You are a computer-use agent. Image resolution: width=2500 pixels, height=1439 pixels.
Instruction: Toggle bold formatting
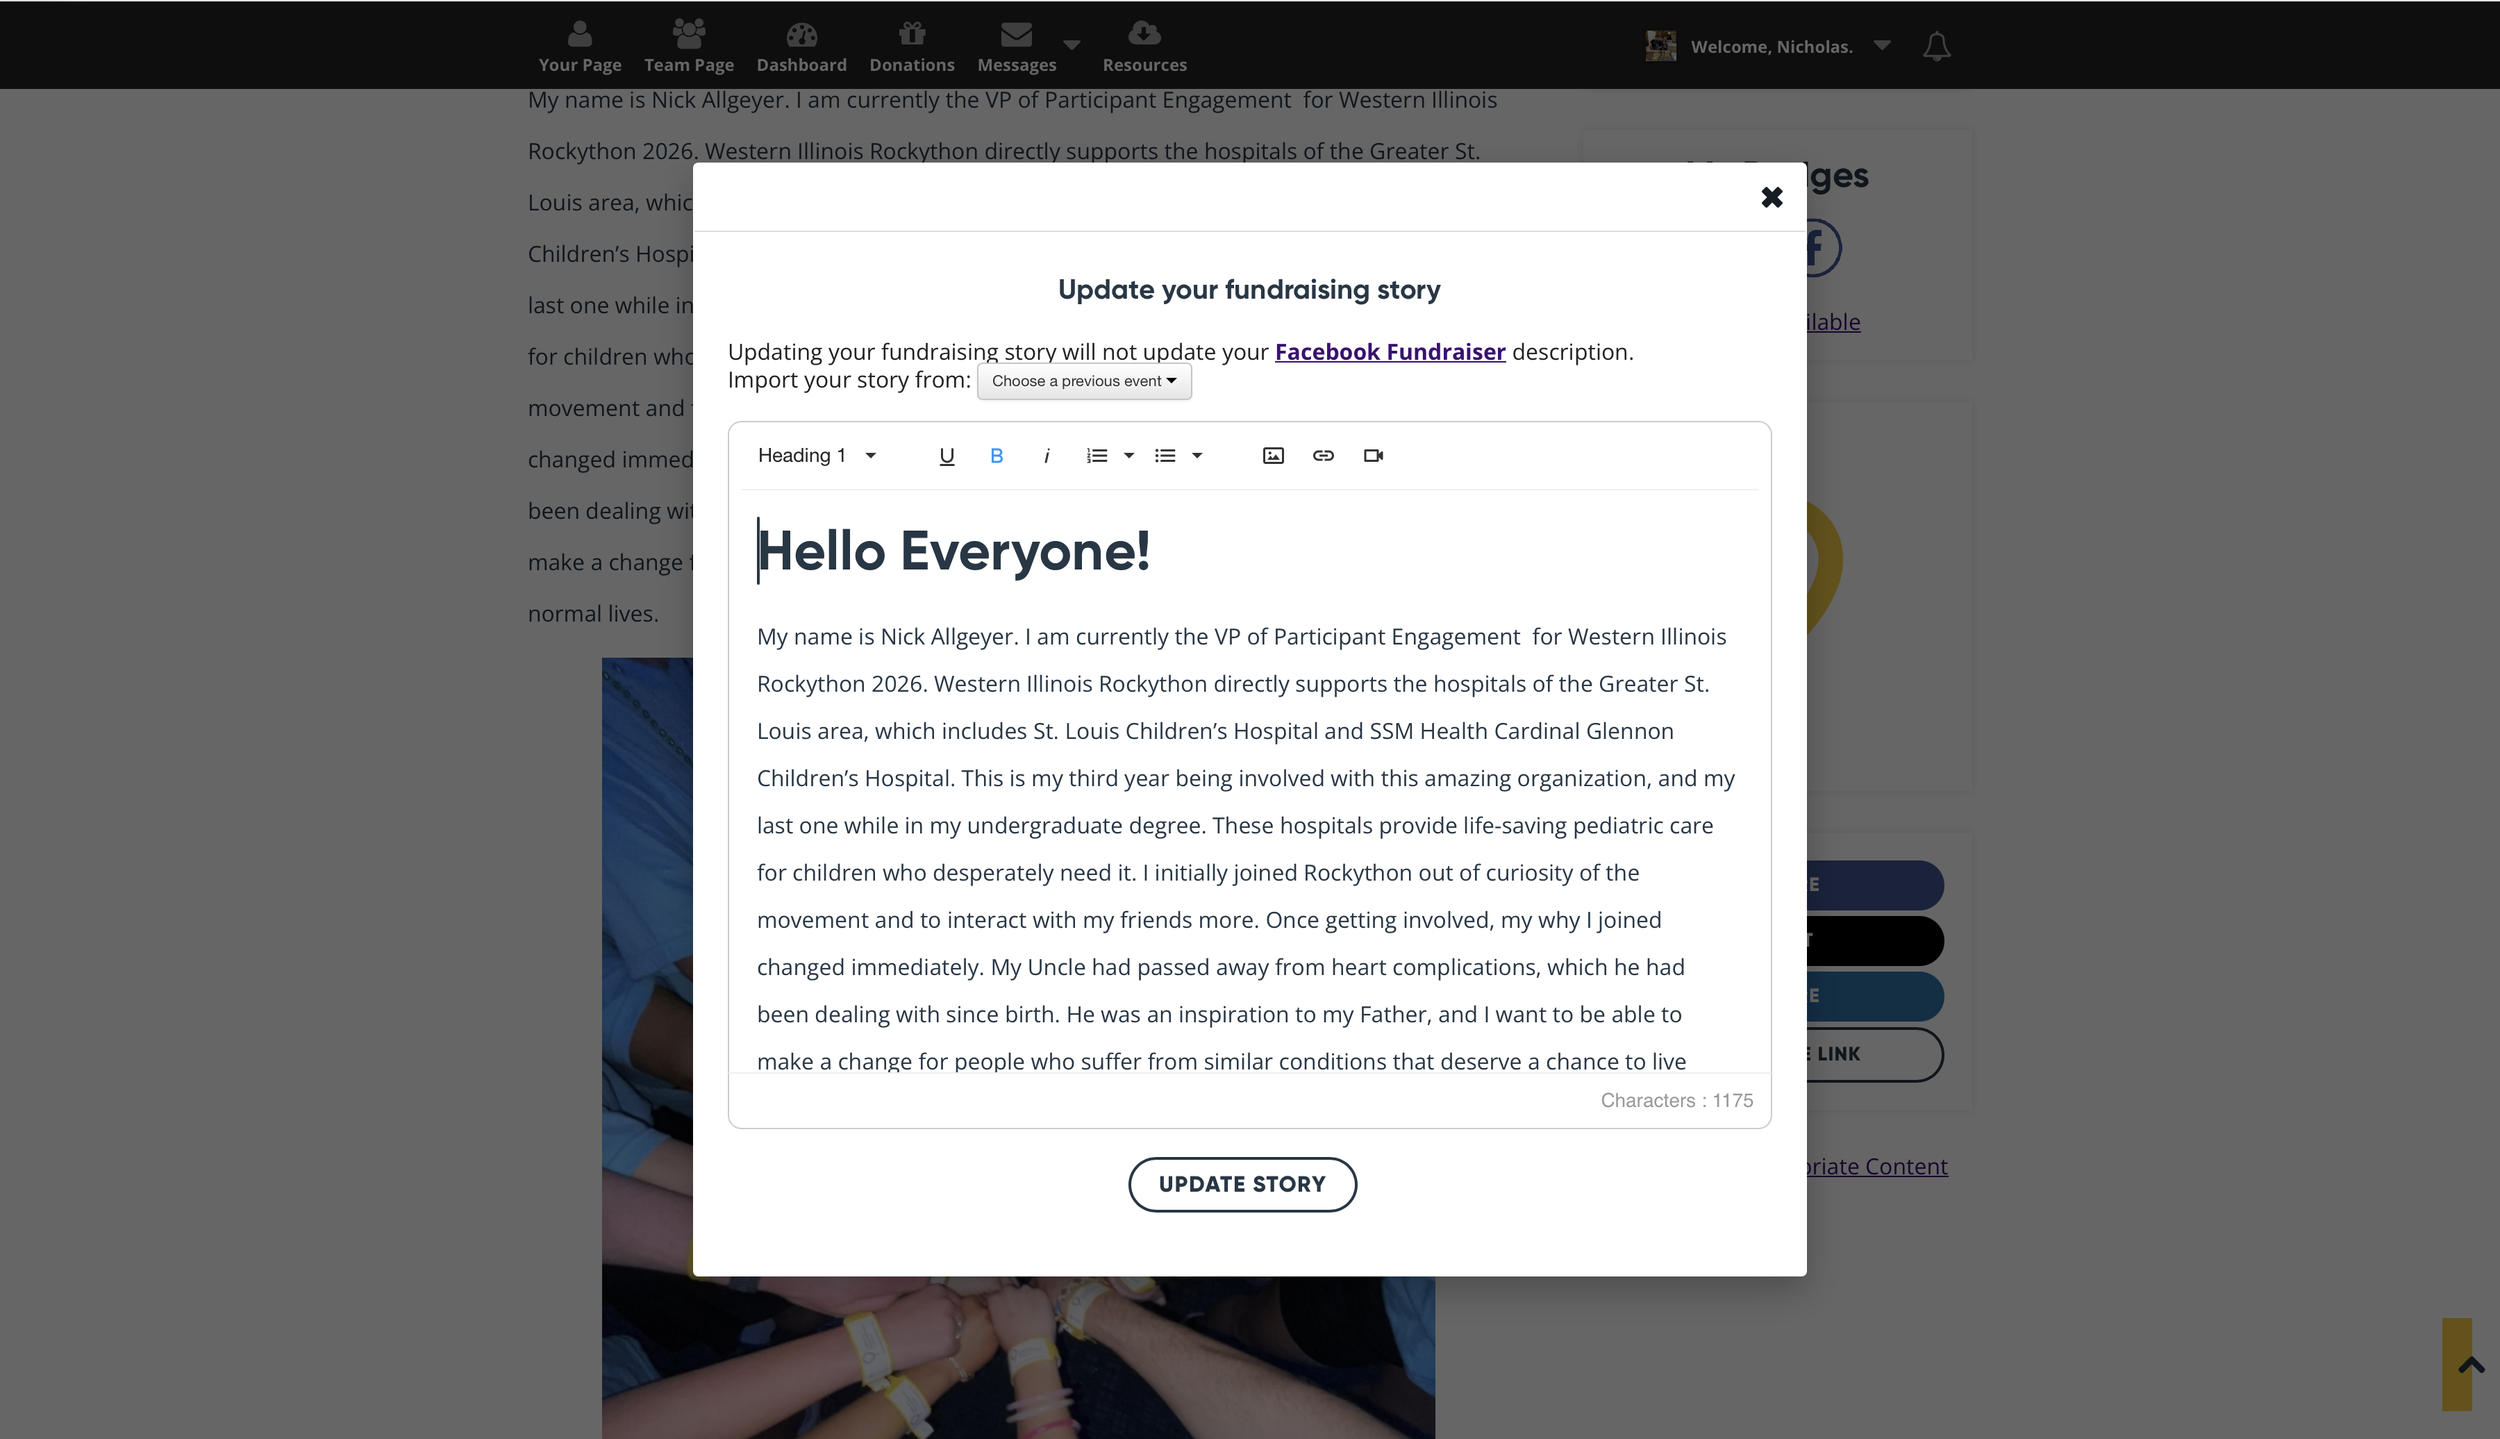point(997,456)
